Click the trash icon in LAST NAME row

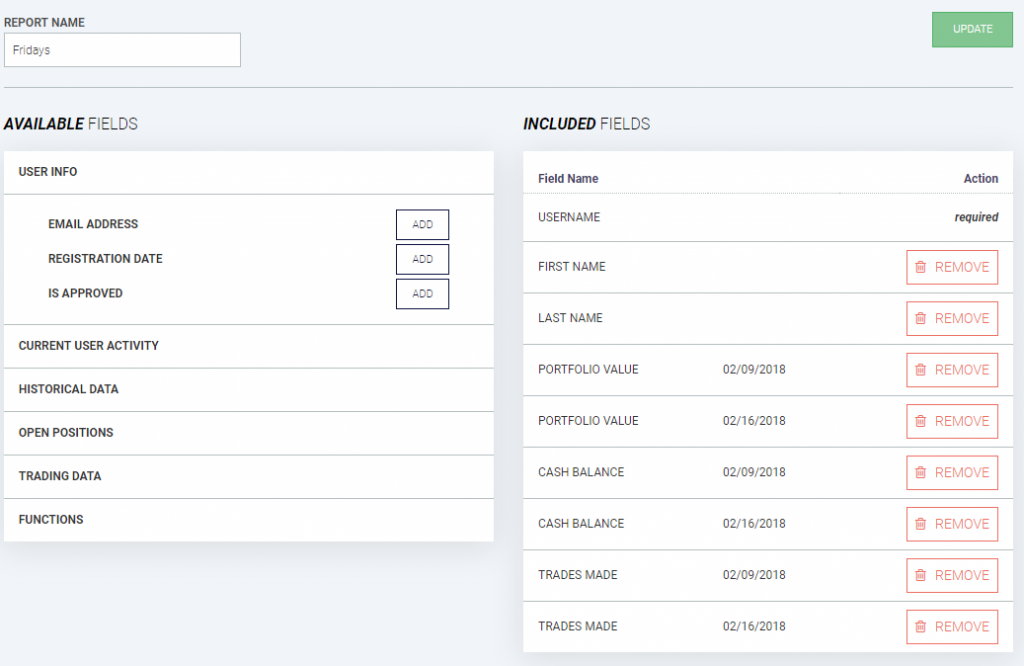click(920, 318)
